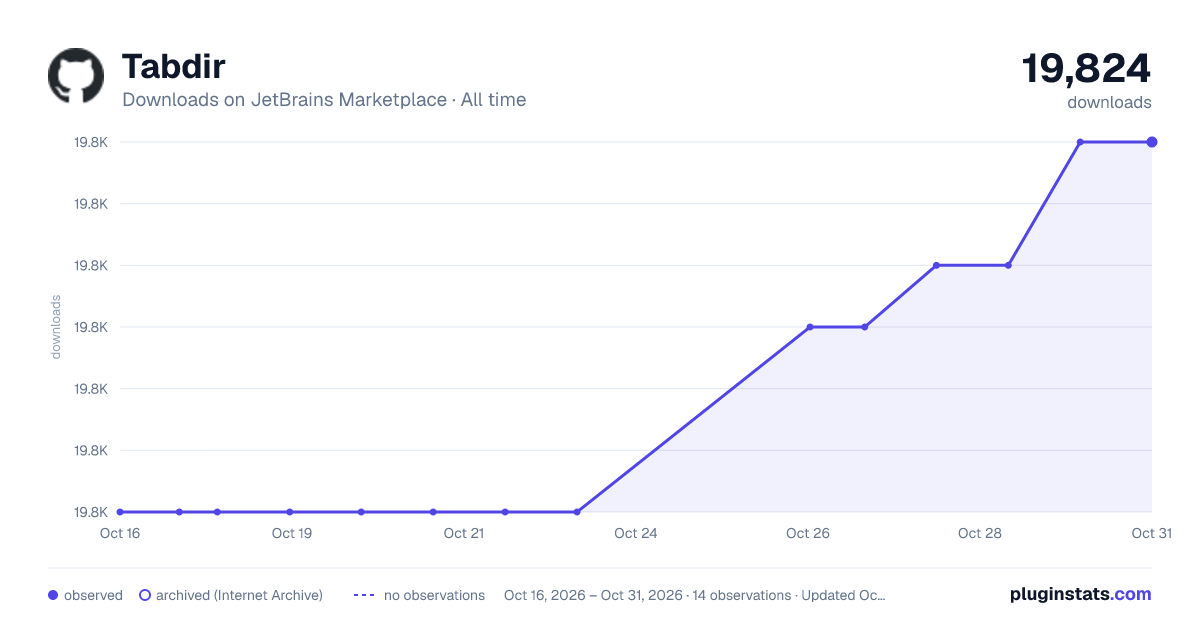Click the Tabdir plugin title
This screenshot has width=1200, height=630.
(174, 66)
